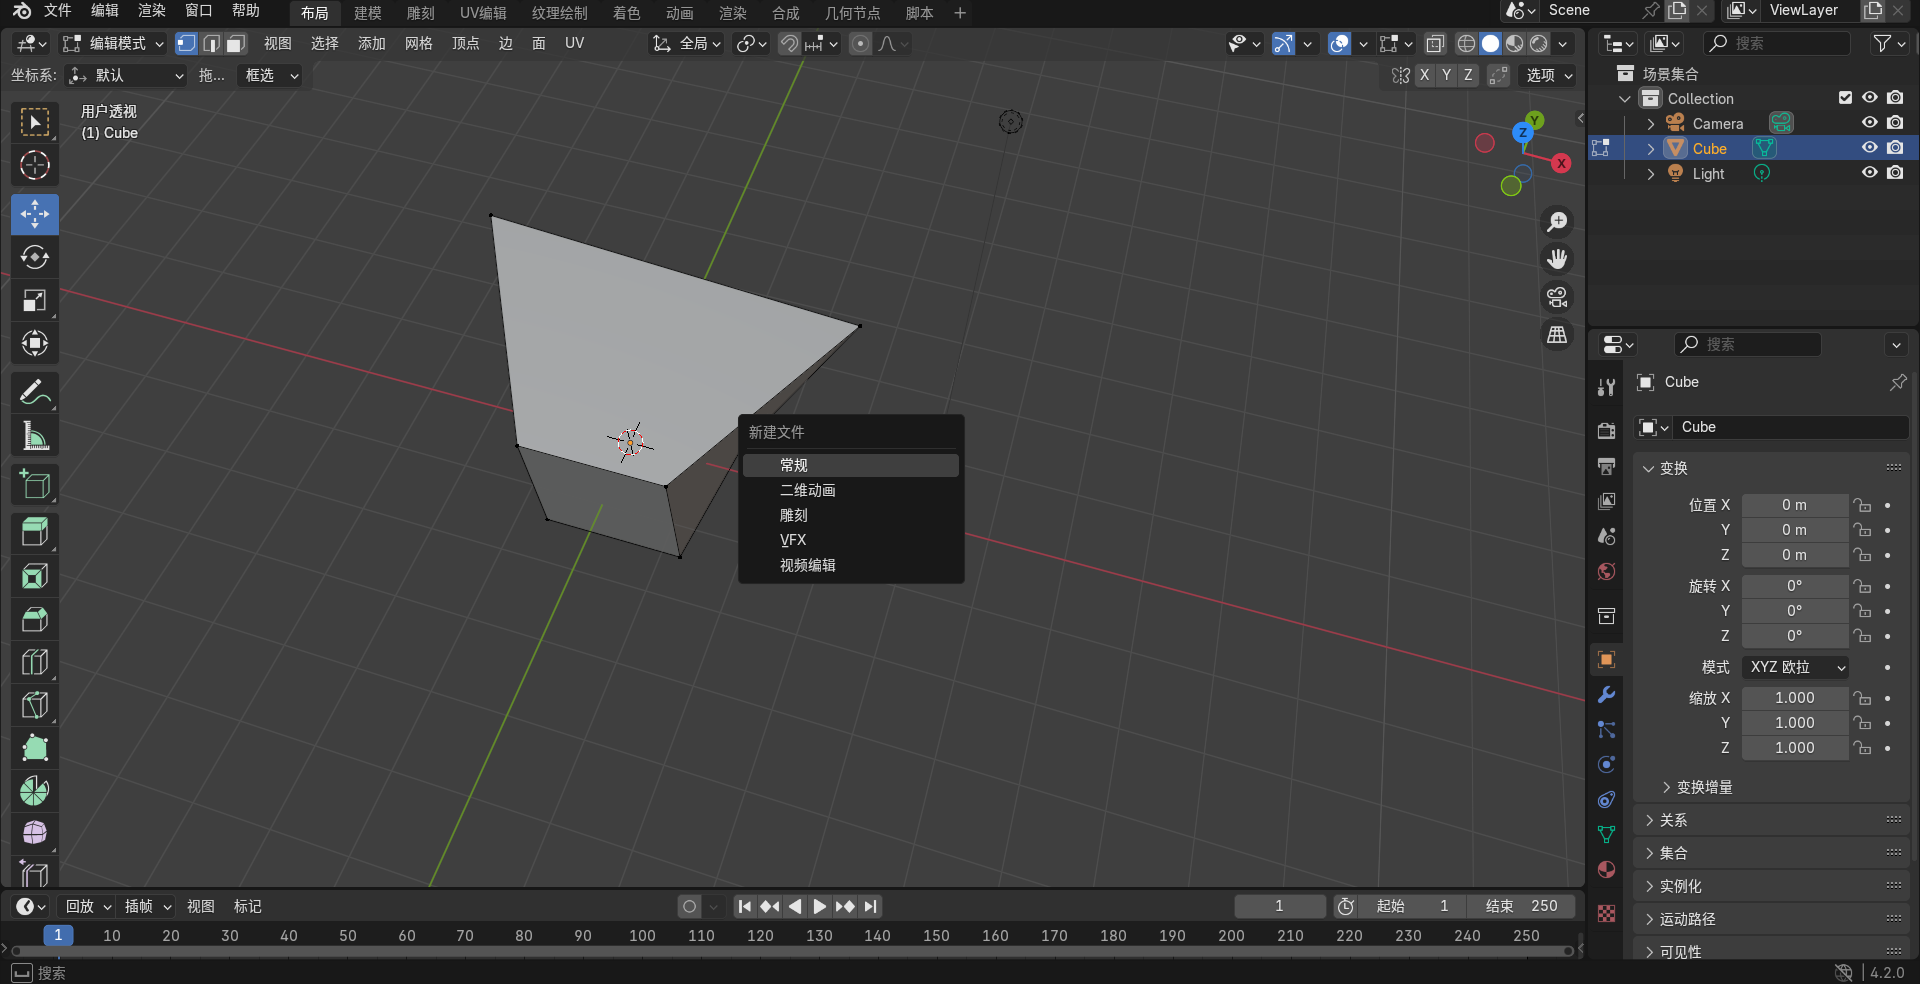Uncheck the Collection exclude checkbox

[1845, 98]
